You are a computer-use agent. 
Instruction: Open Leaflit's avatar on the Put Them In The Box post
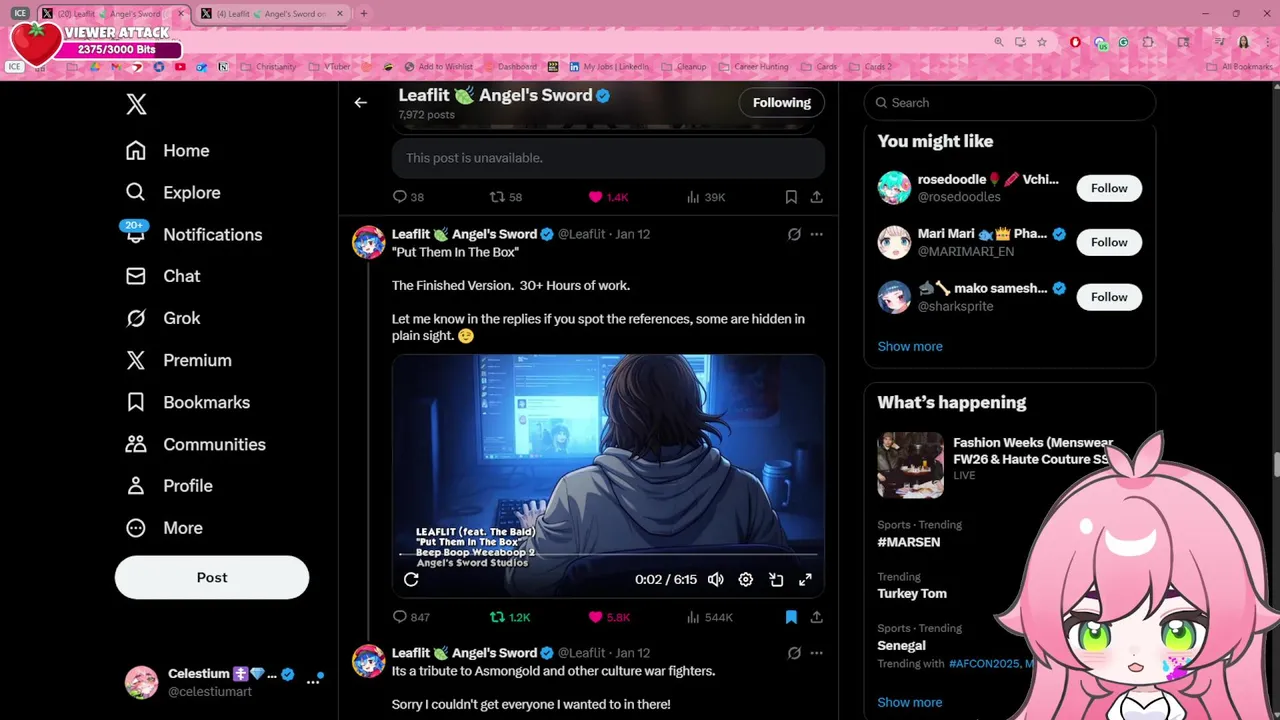pyautogui.click(x=368, y=242)
